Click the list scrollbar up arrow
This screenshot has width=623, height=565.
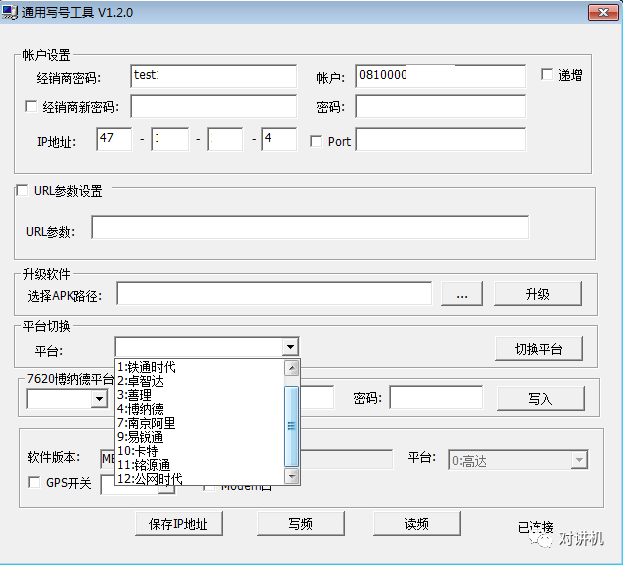pos(292,368)
